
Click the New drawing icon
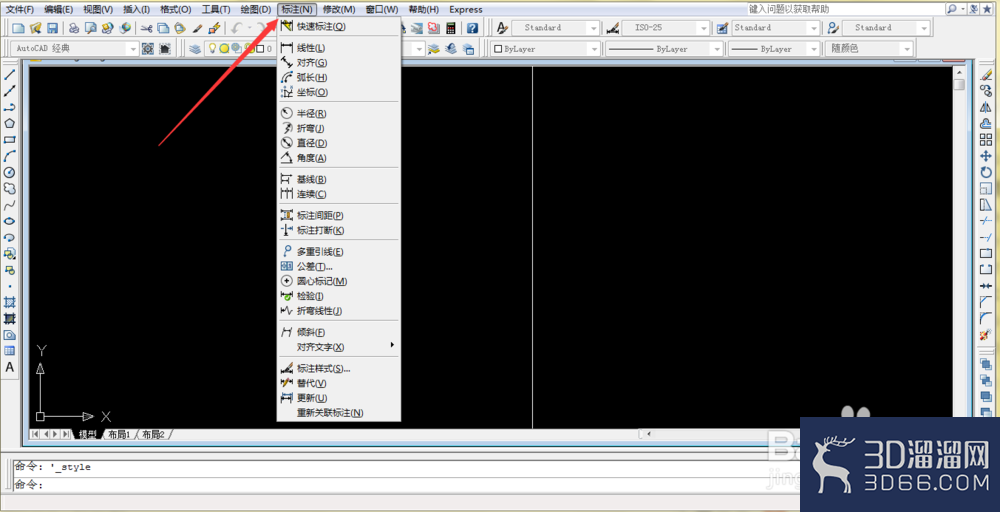coord(19,28)
